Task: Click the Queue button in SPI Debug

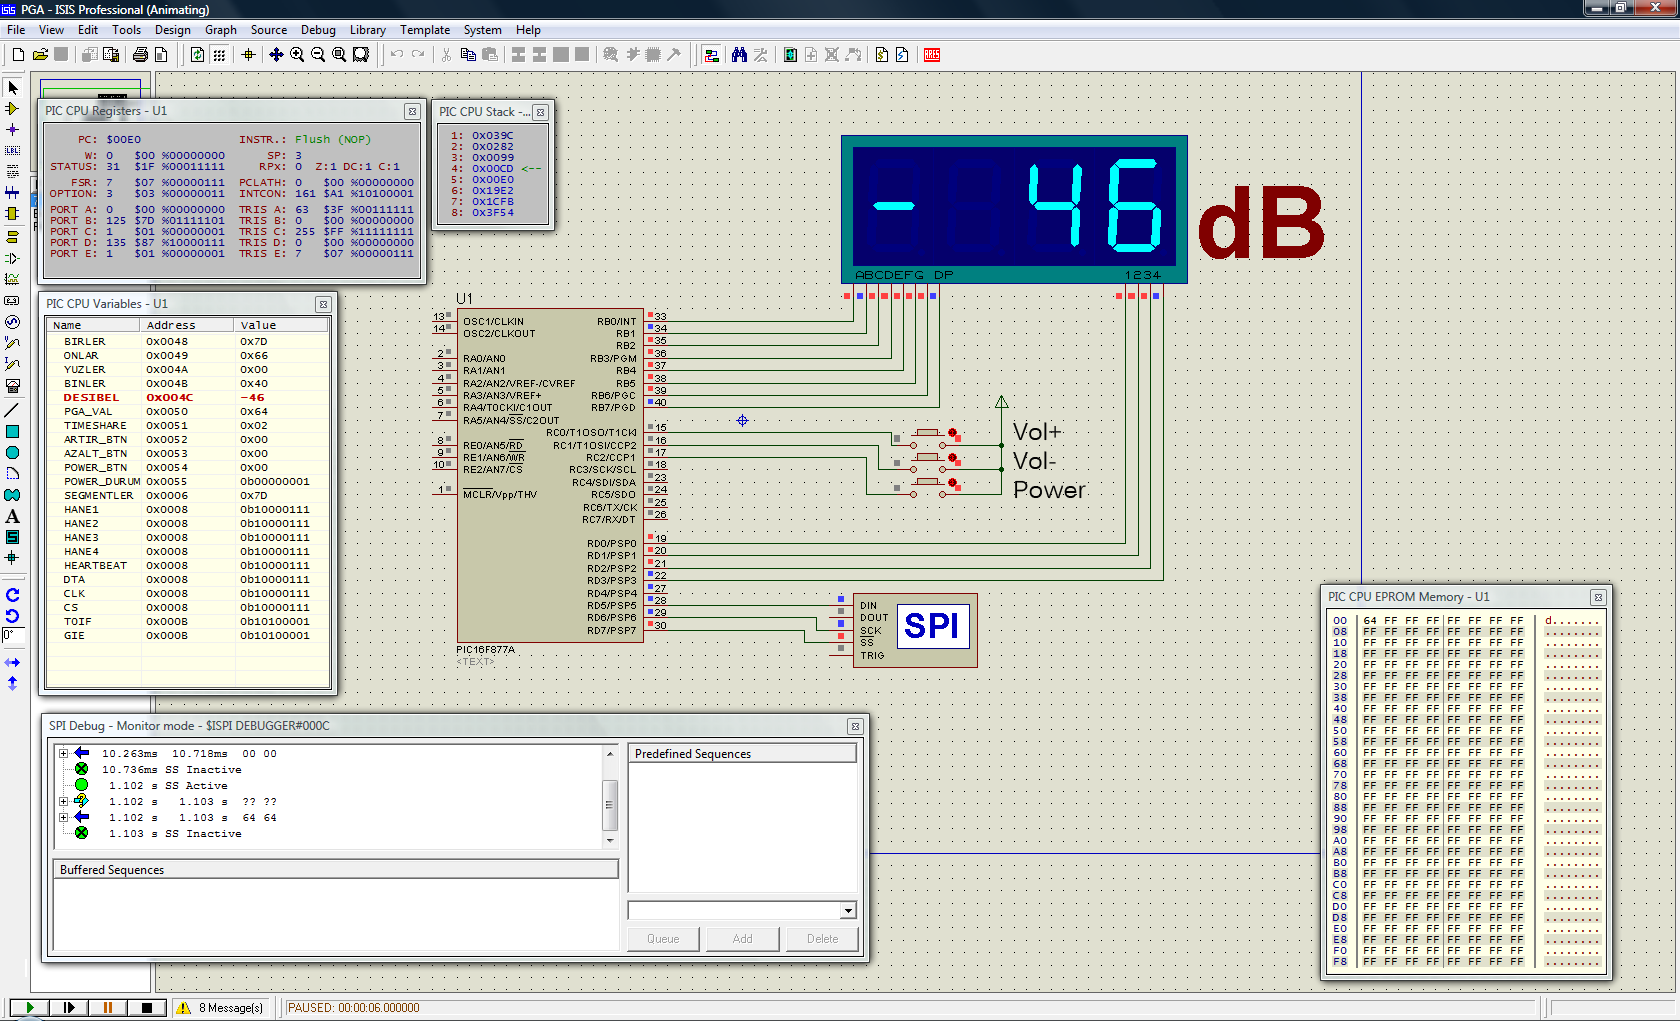Action: click(x=663, y=939)
